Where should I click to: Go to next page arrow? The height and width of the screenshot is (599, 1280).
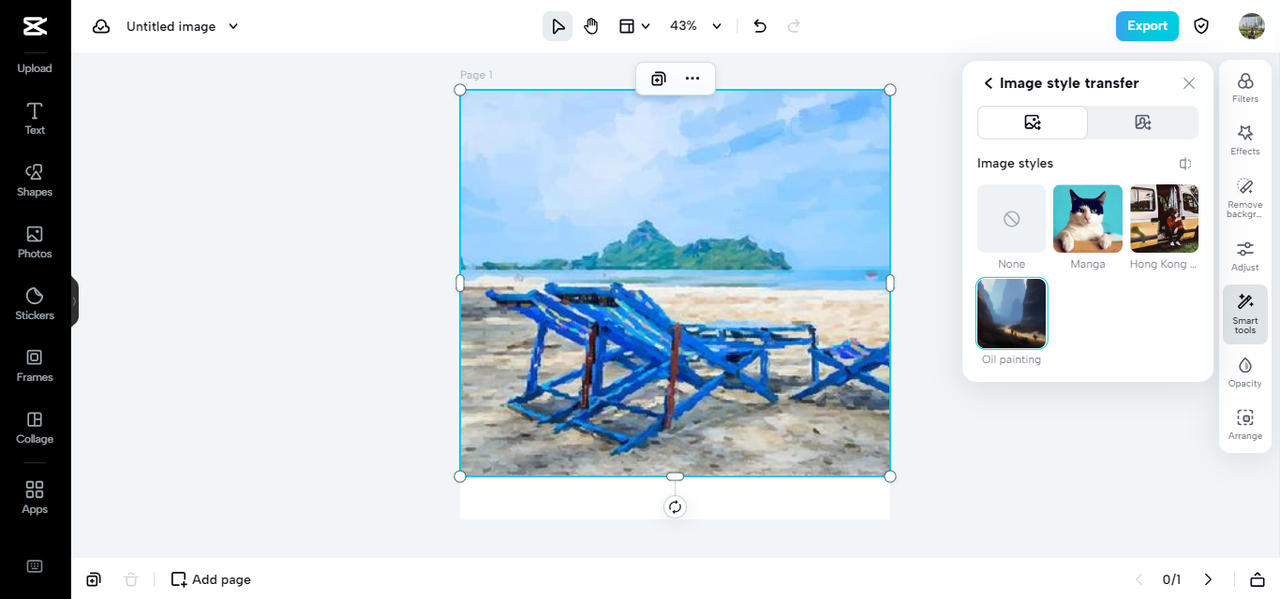1208,579
